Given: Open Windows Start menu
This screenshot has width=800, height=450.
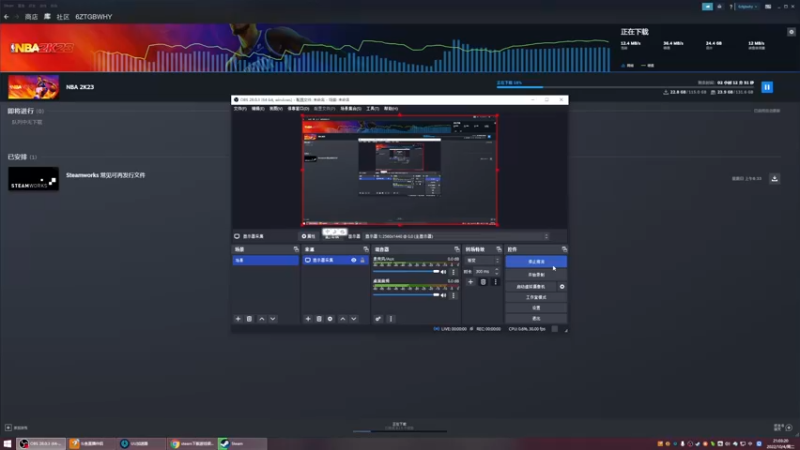Looking at the screenshot, I should (x=7, y=443).
